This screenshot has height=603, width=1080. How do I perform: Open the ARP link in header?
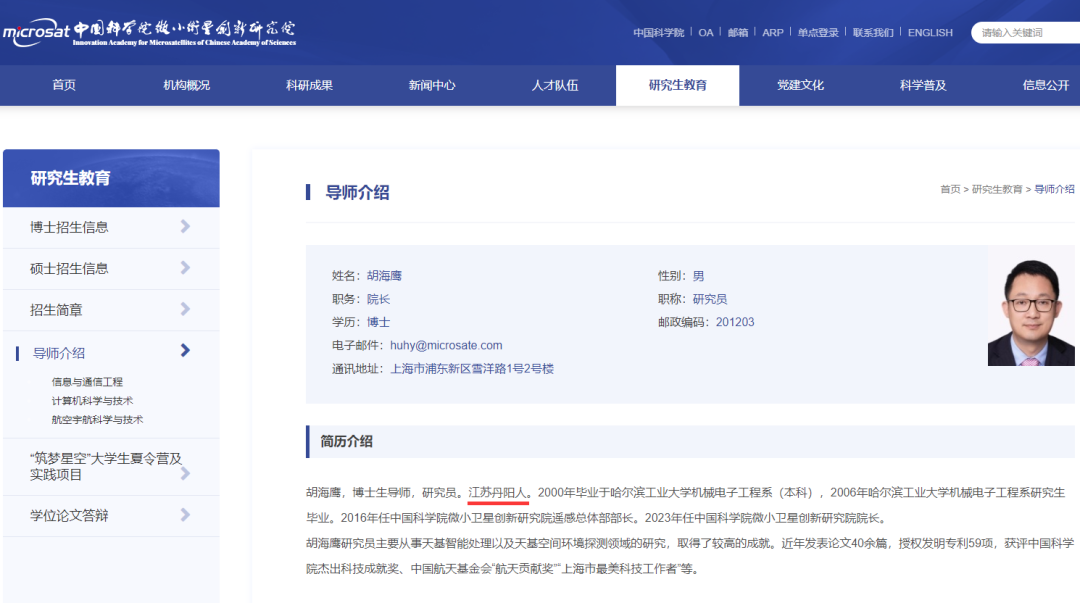773,32
